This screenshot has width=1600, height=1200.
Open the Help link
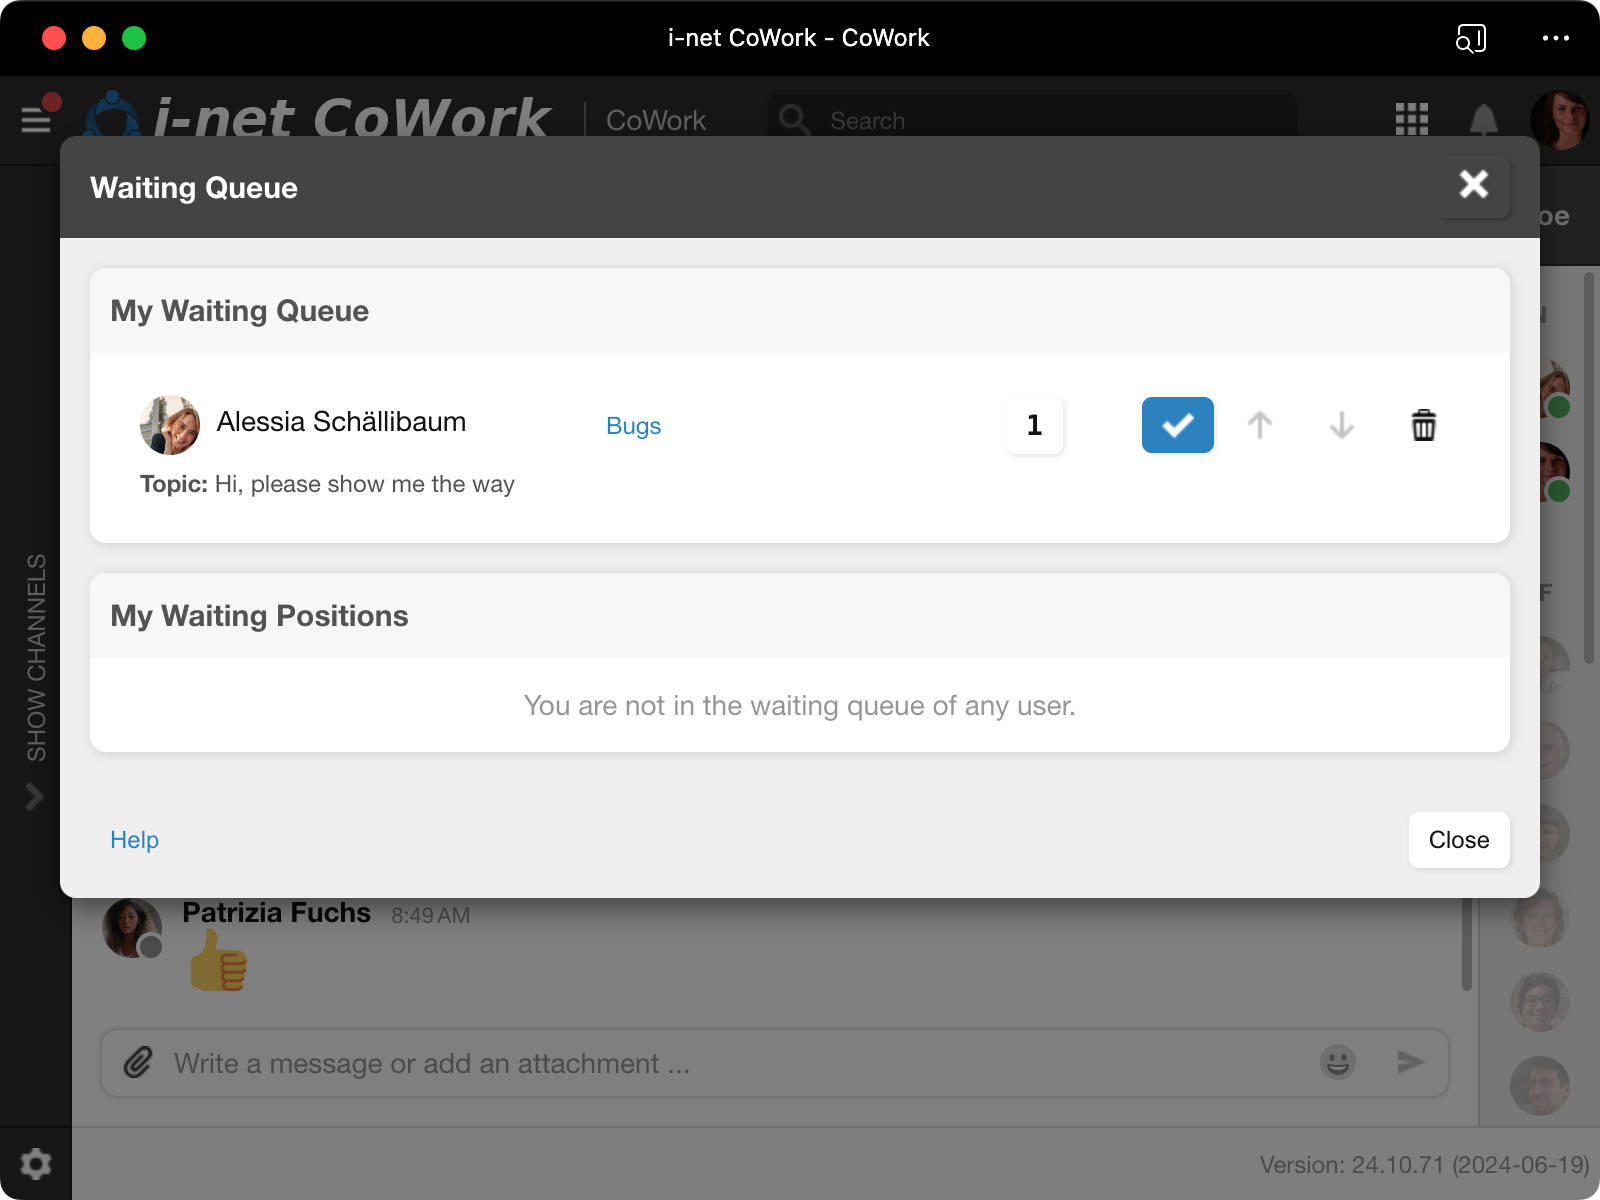[x=134, y=840]
